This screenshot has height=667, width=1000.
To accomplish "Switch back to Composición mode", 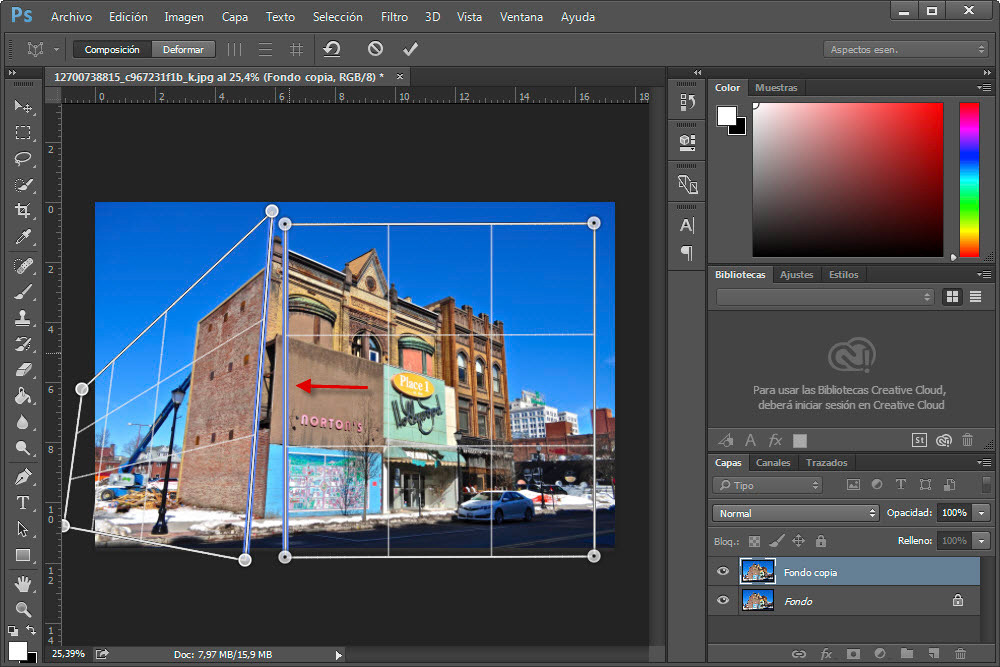I will tap(111, 48).
